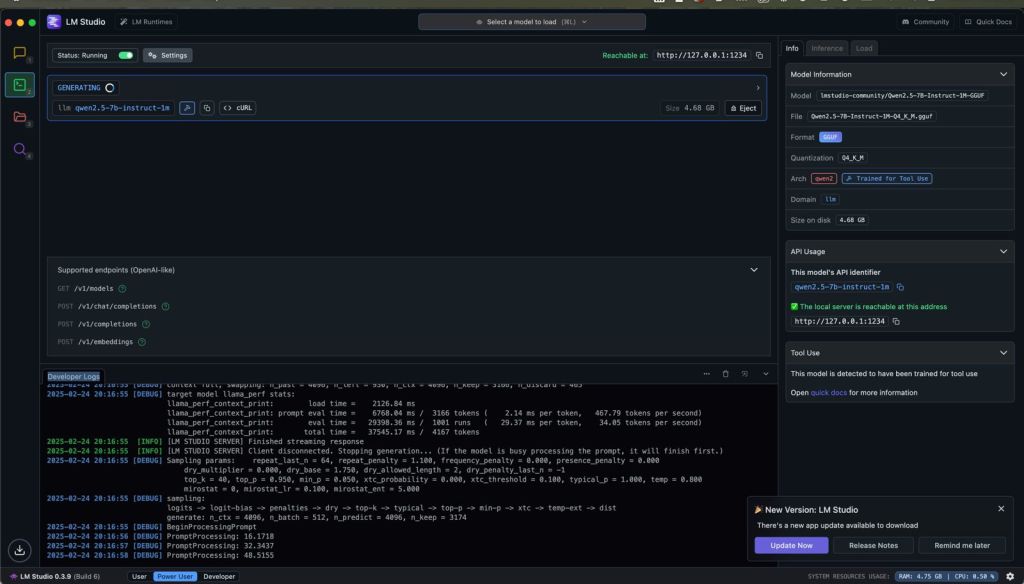This screenshot has width=1024, height=584.
Task: Click the http://127.0.0.1:1234 Reachable at address
Action: pyautogui.click(x=701, y=56)
